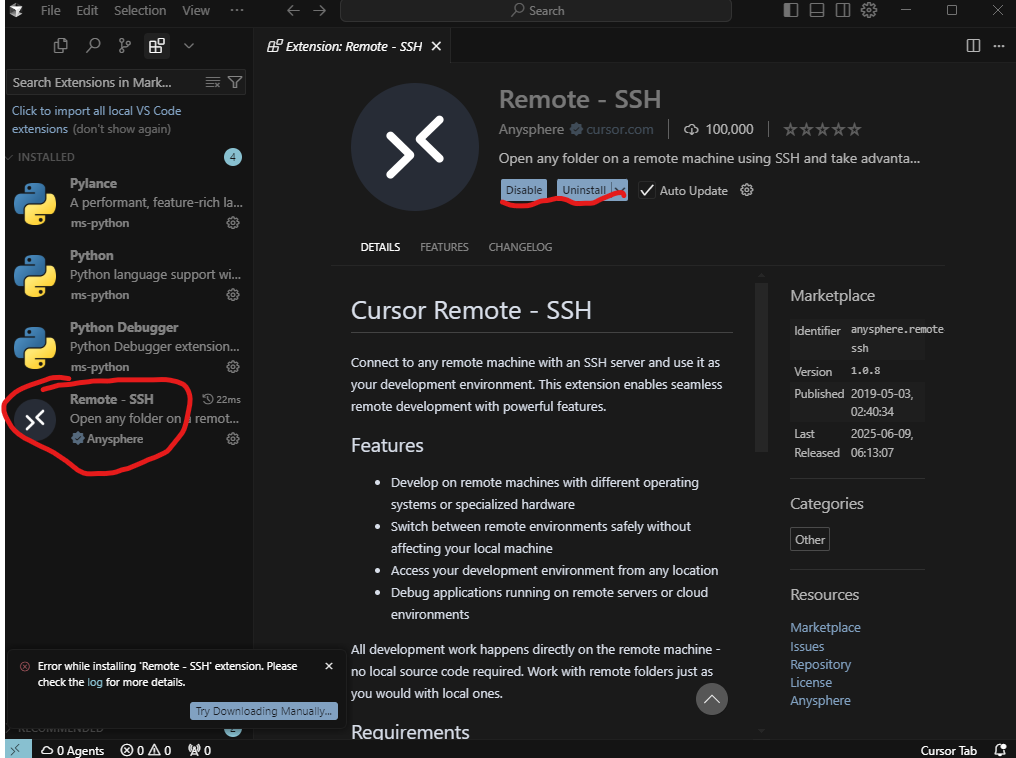Click the Try Downloading Manually button
1016x758 pixels.
point(264,711)
